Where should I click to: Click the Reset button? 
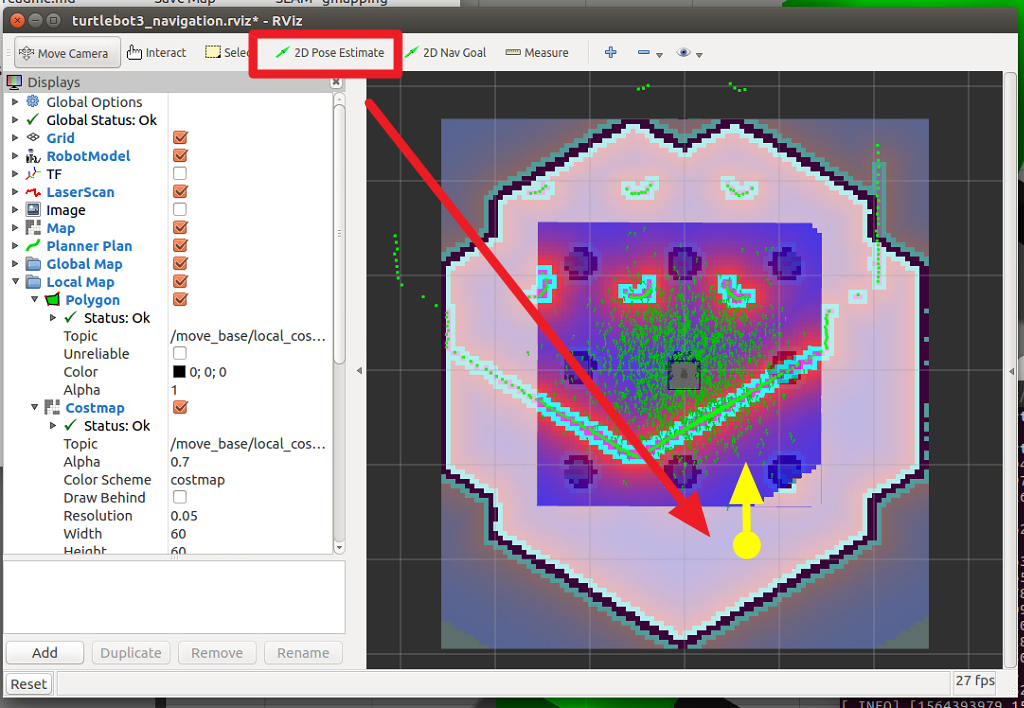coord(29,684)
